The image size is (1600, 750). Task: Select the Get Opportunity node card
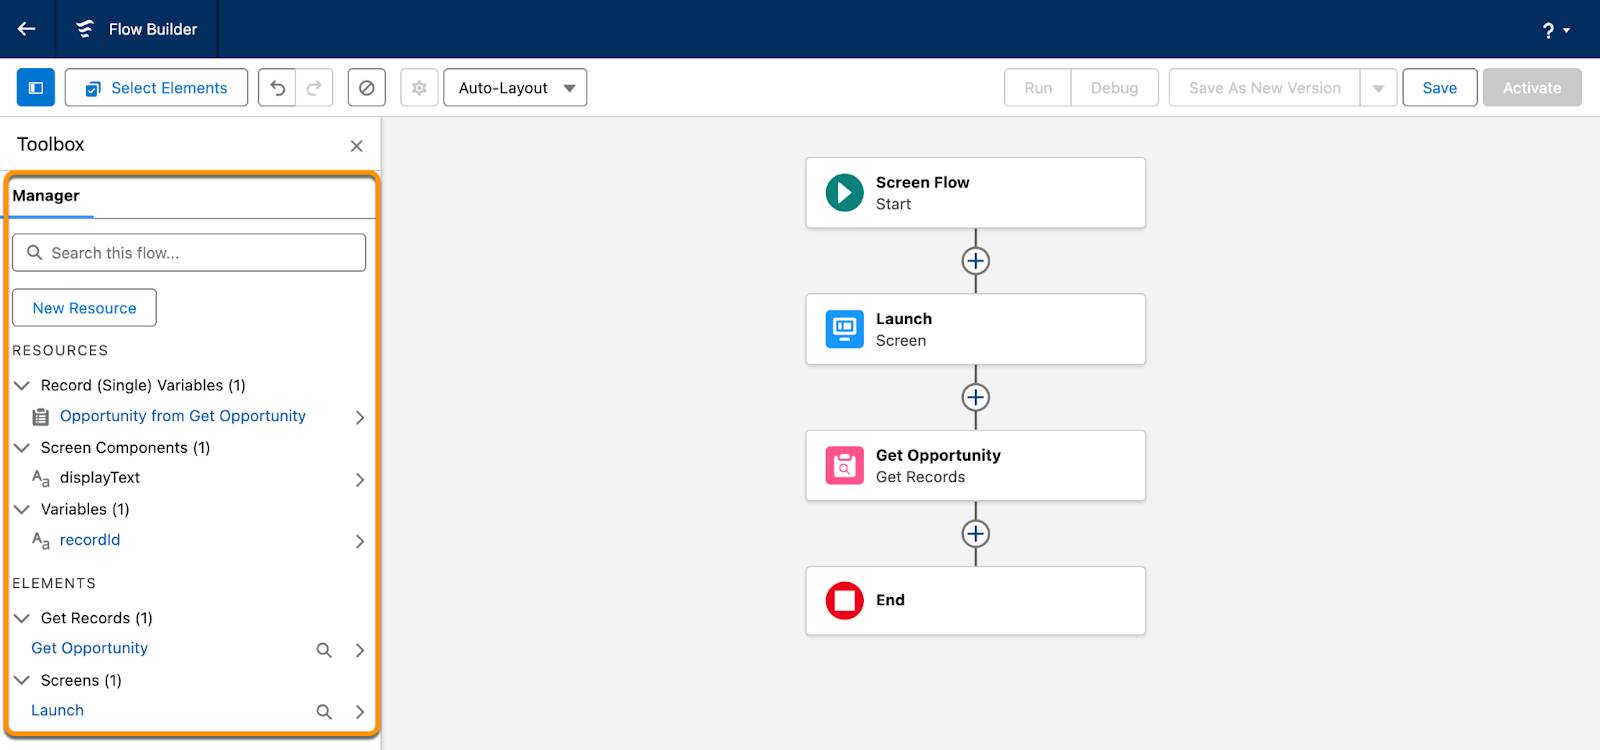[975, 466]
